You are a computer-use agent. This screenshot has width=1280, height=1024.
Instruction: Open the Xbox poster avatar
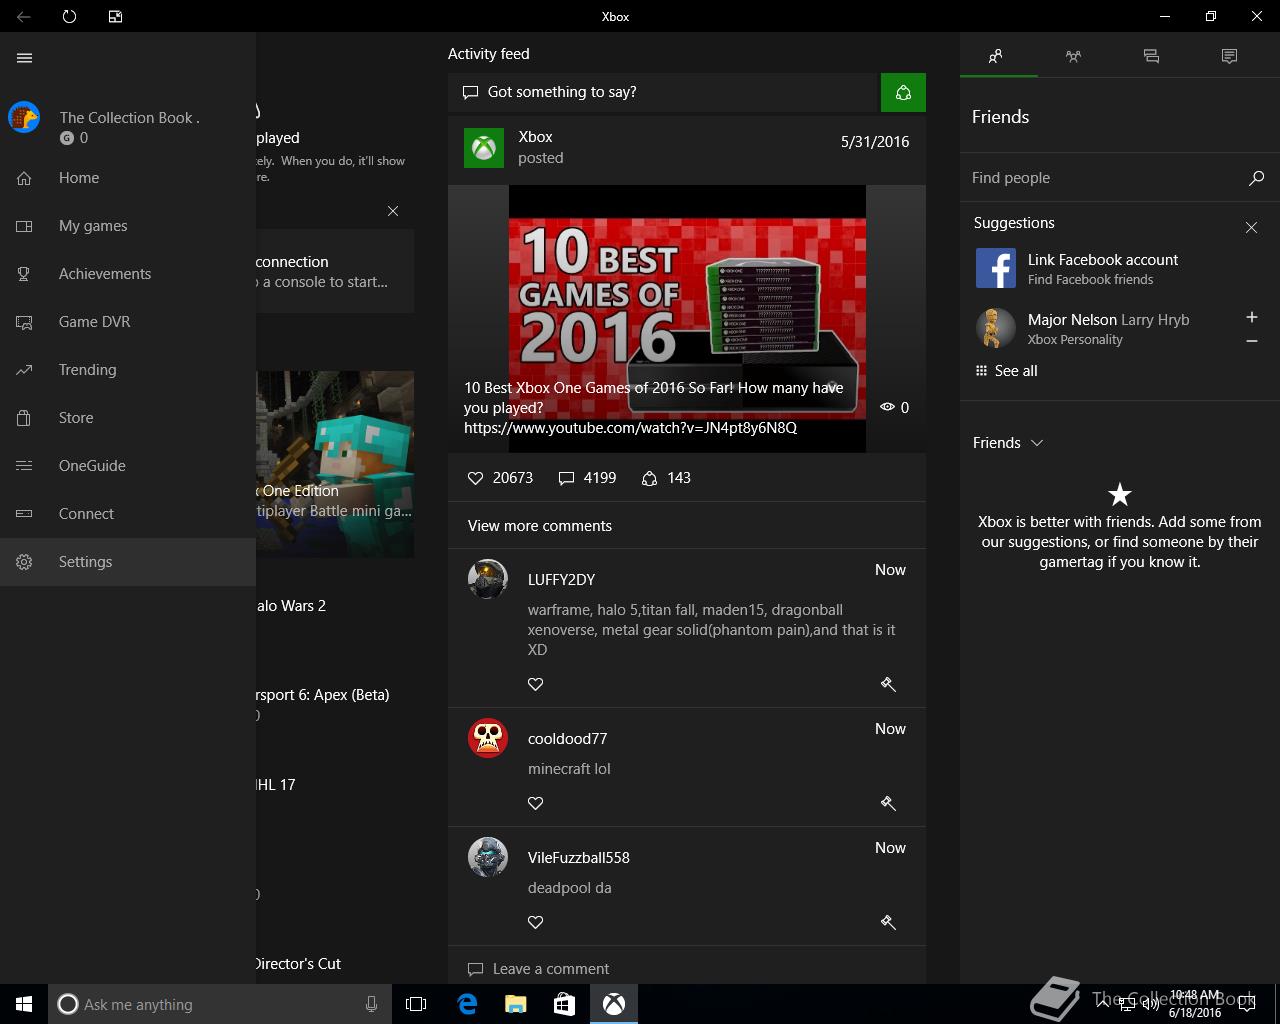[x=484, y=147]
